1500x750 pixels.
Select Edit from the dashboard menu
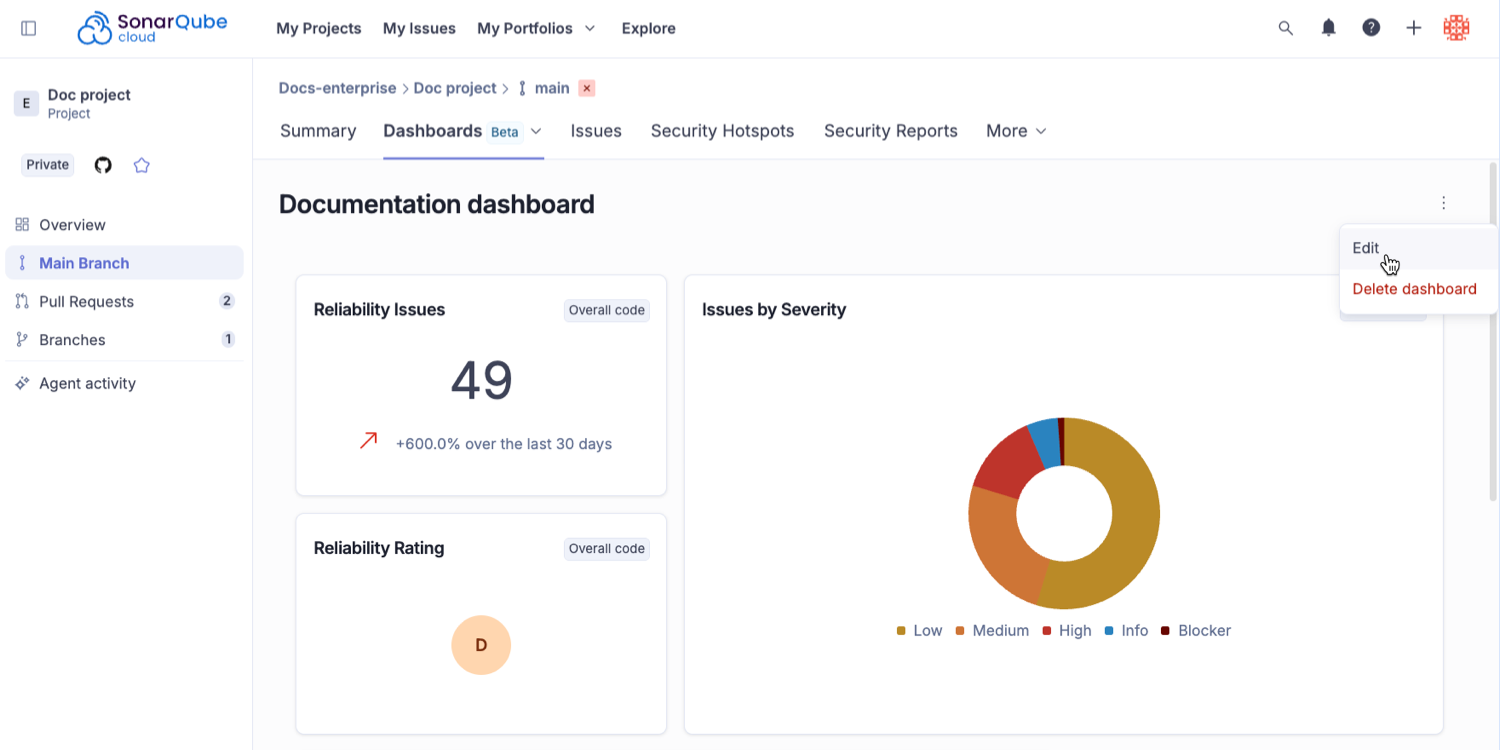click(x=1365, y=248)
